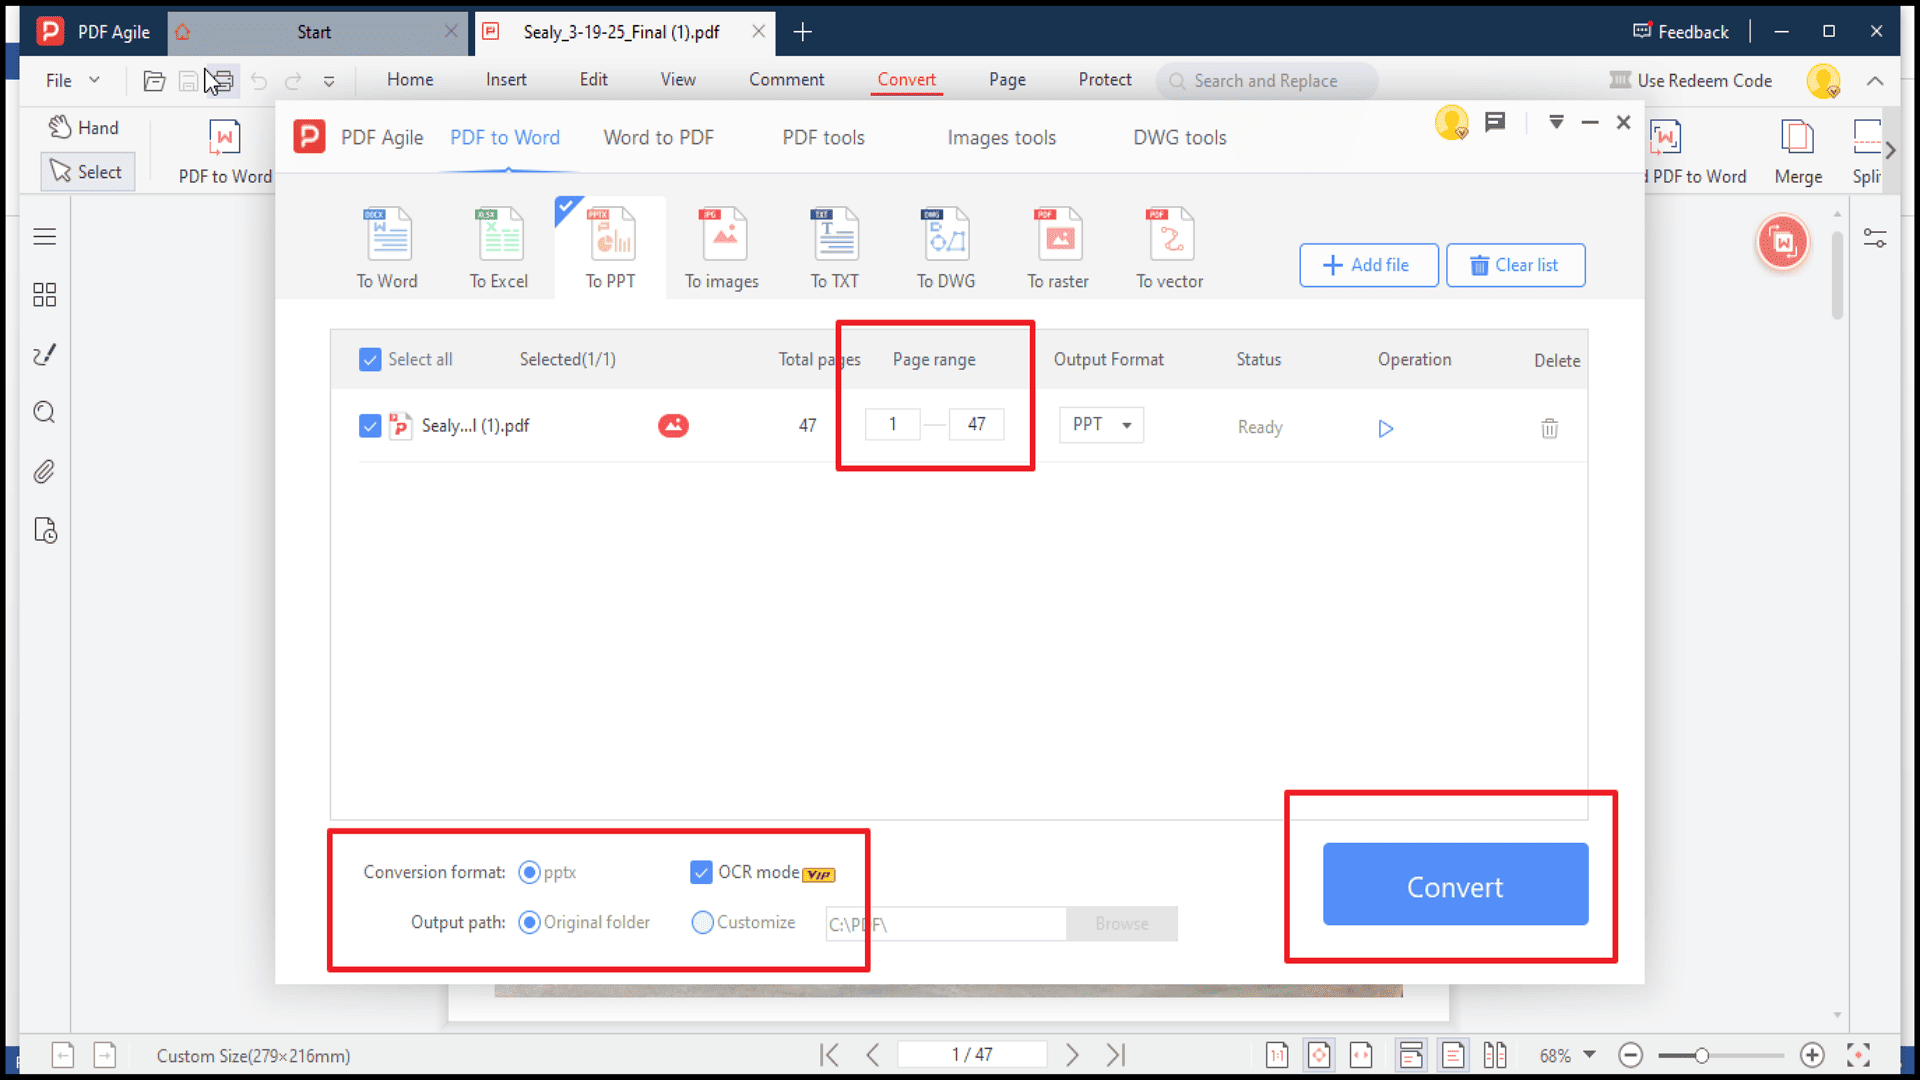Viewport: 1920px width, 1080px height.
Task: Open the search panel in sidebar
Action: click(x=44, y=412)
